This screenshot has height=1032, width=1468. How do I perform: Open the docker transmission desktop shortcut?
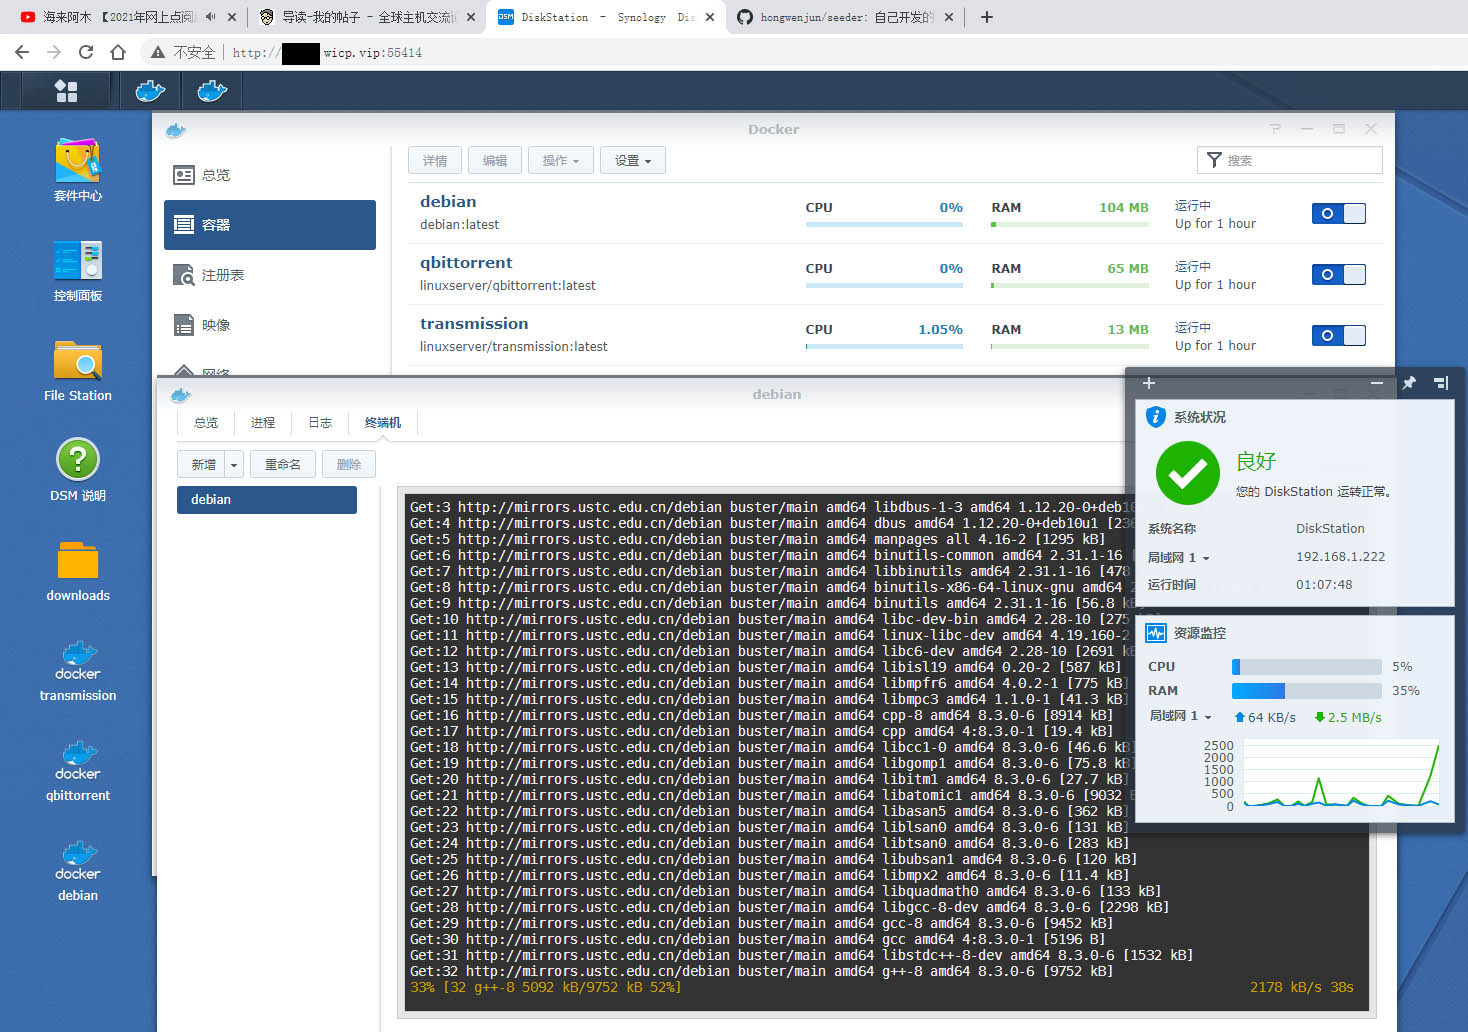[x=78, y=671]
